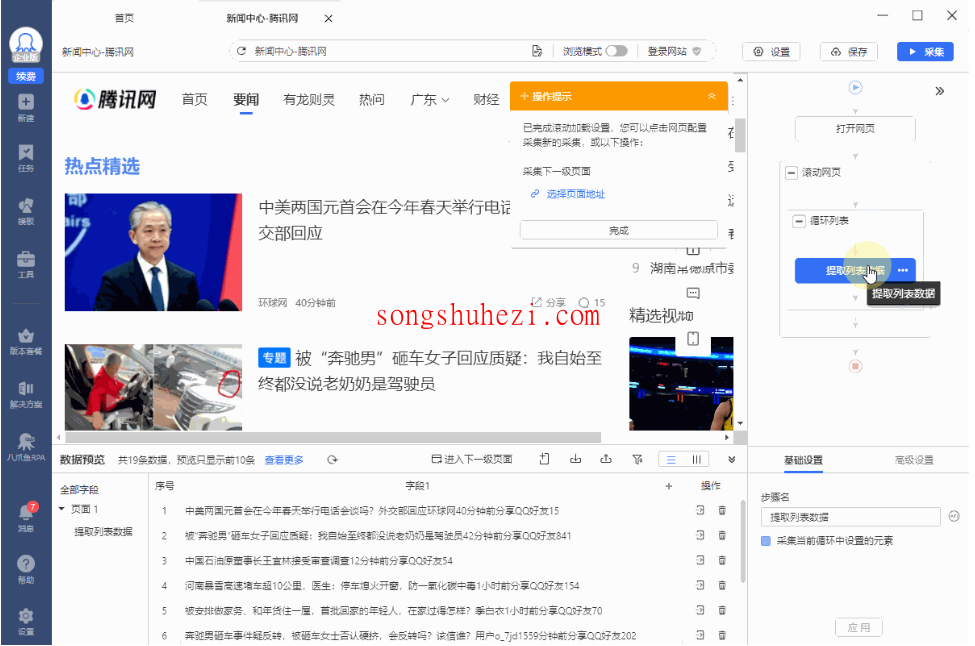The image size is (975, 646).
Task: Toggle the 浏览模式 switch
Action: point(616,51)
